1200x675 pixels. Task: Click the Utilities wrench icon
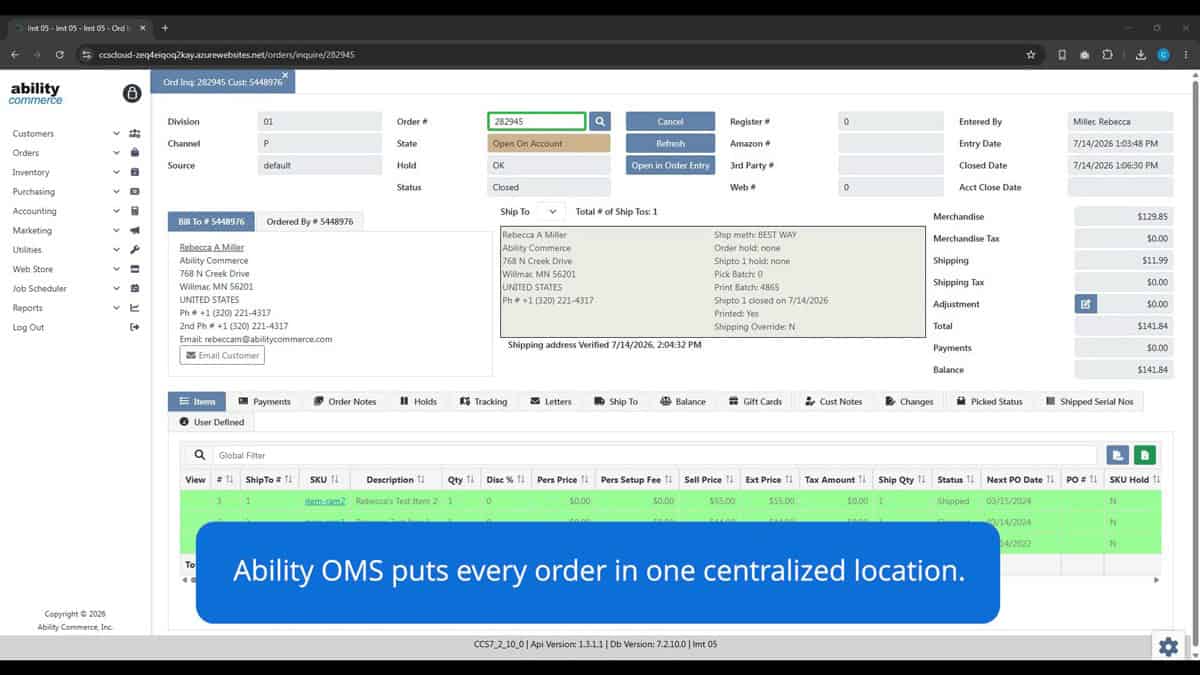pos(135,250)
